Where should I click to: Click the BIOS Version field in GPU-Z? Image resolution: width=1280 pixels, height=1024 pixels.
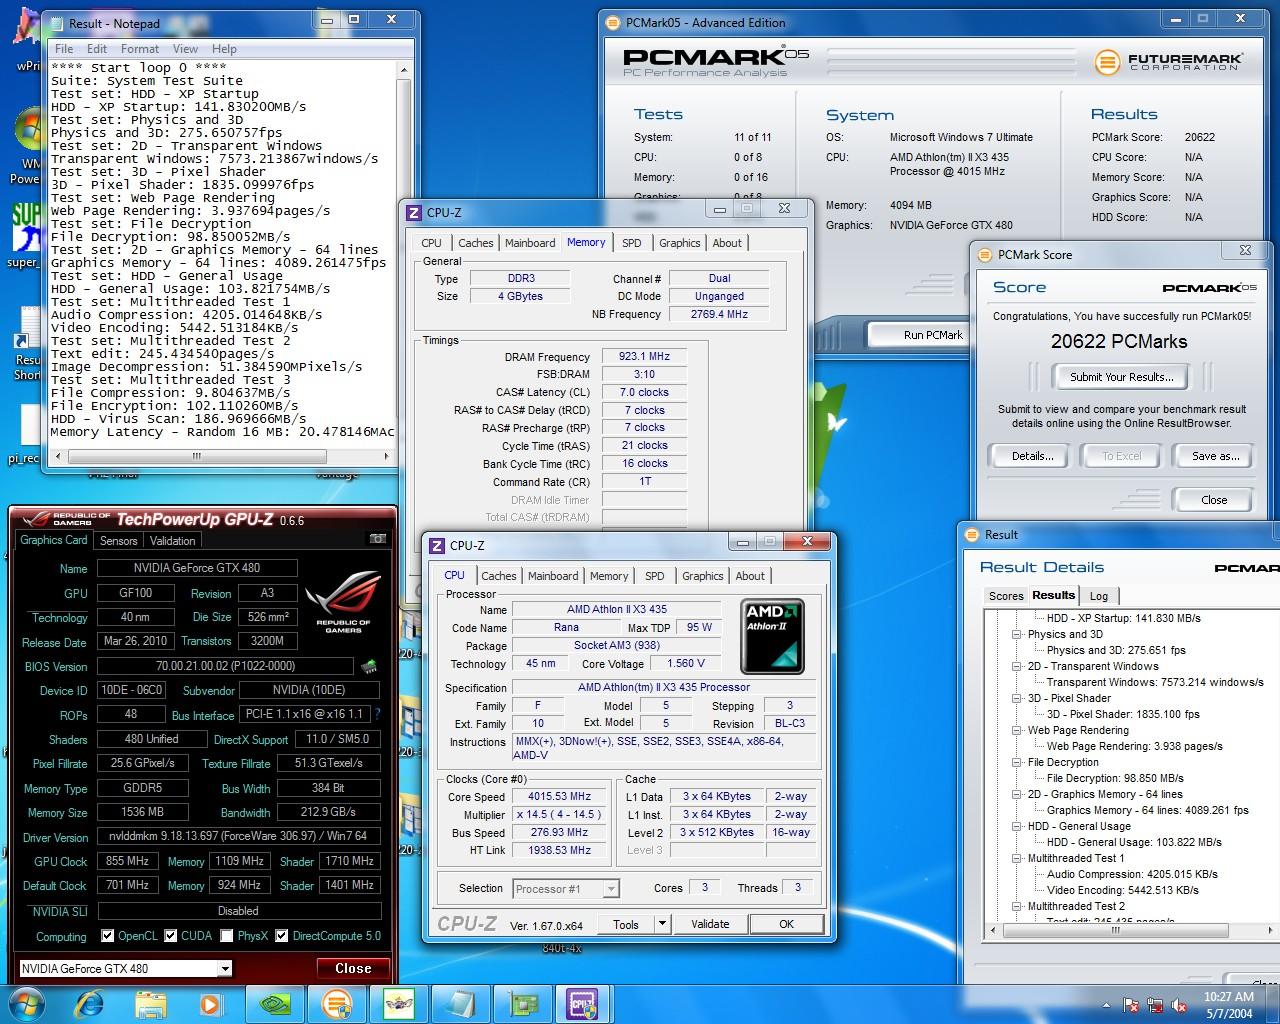(225, 666)
